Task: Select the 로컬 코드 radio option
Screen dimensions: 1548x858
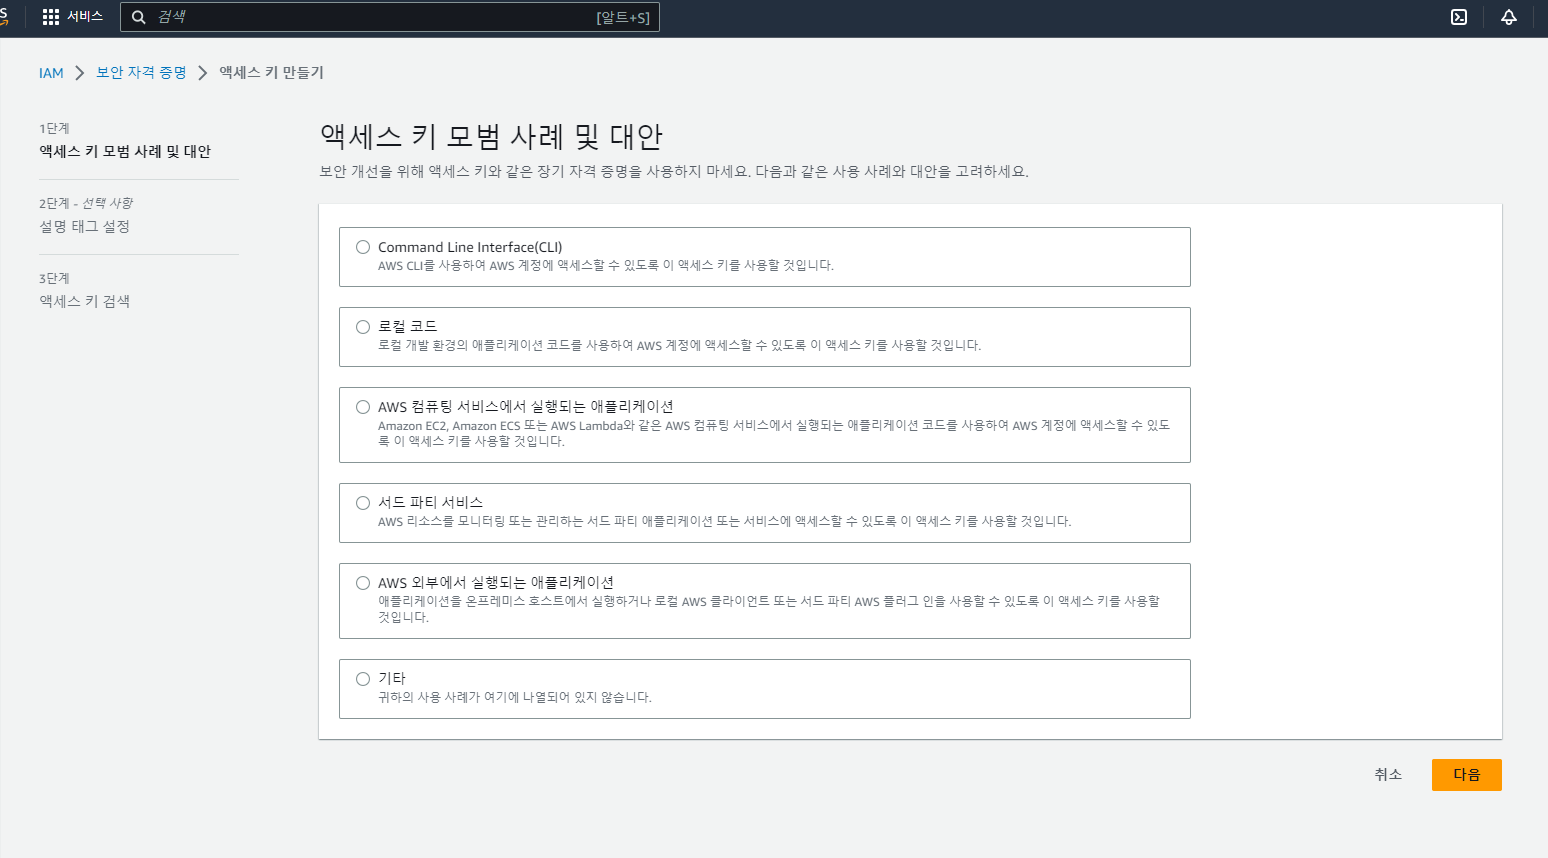Action: (x=363, y=327)
